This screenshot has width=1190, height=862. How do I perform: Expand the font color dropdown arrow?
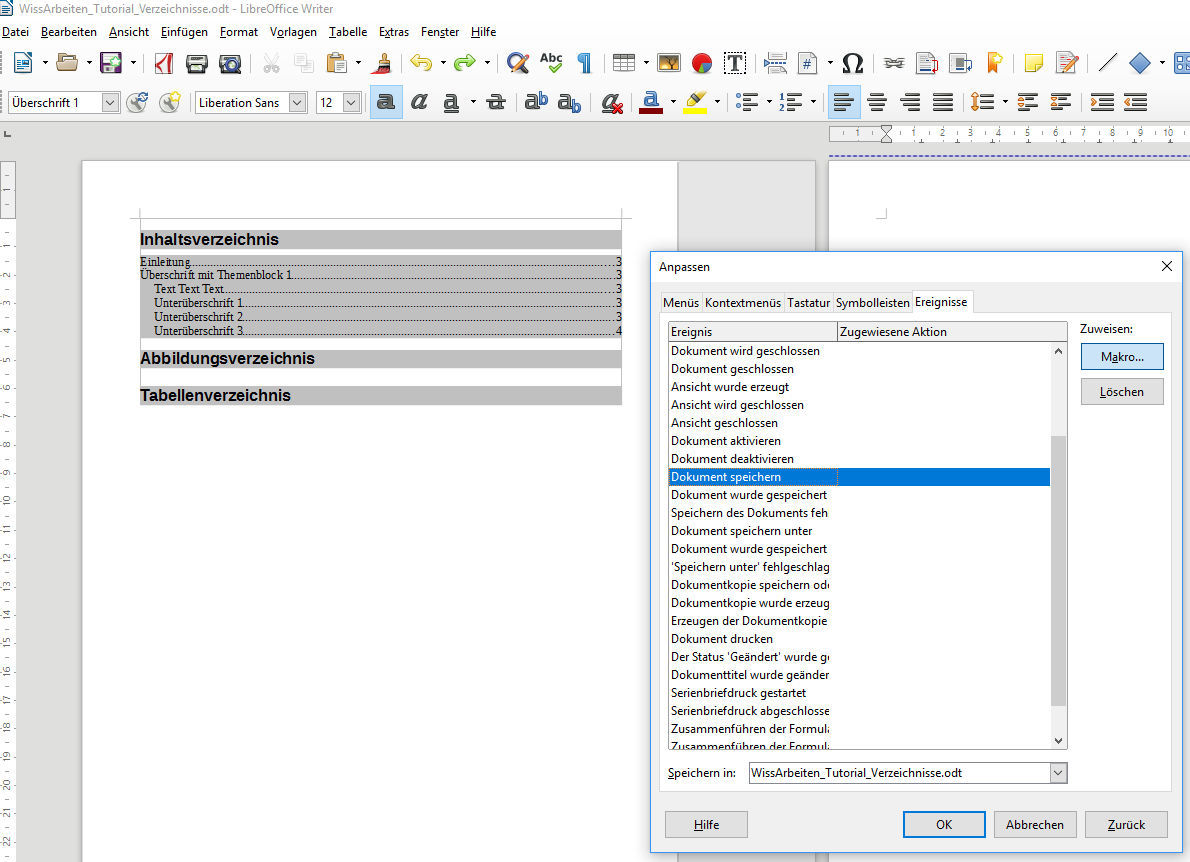point(673,102)
